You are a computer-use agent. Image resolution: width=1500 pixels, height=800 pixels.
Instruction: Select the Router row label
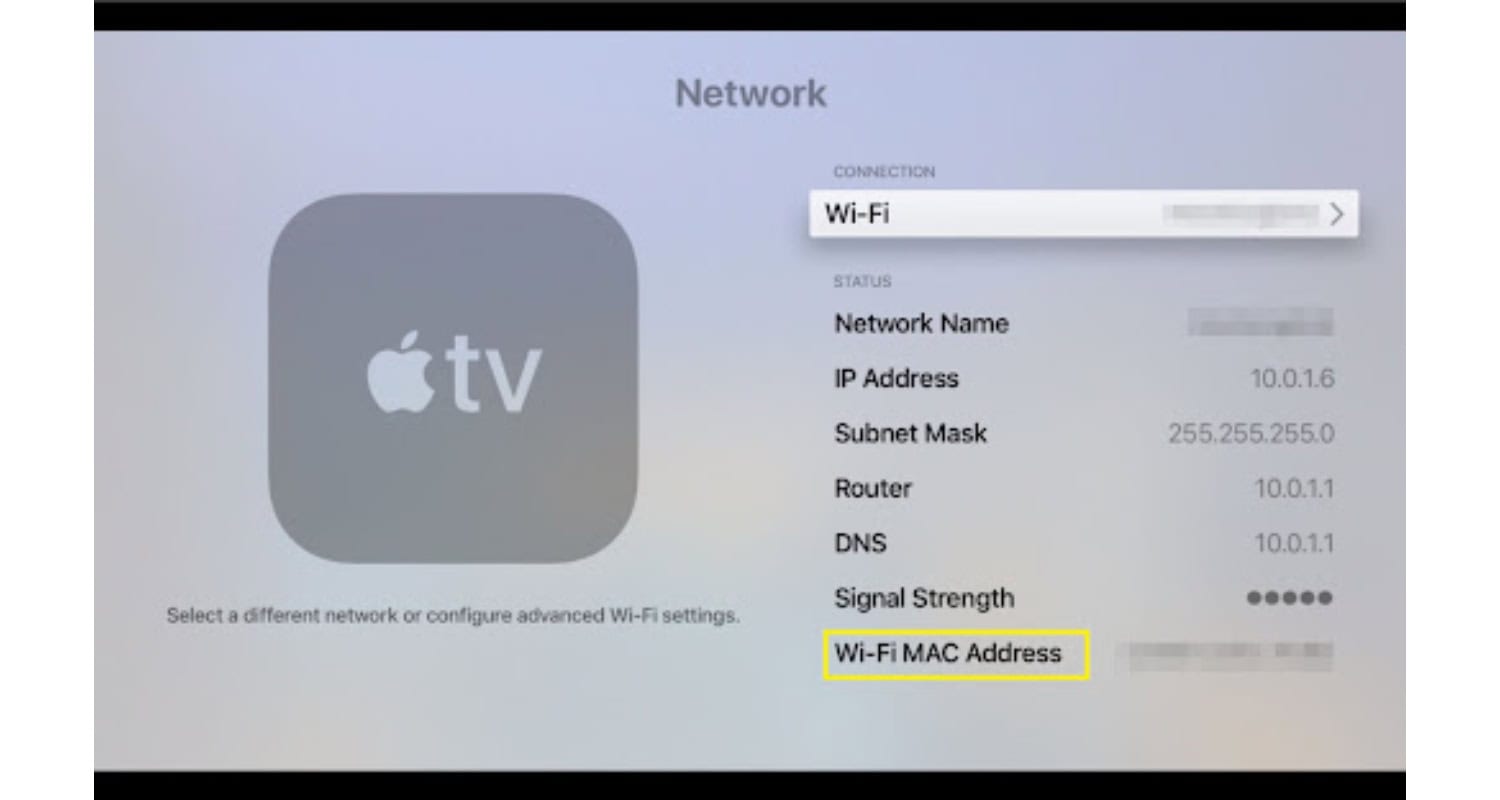[x=873, y=488]
